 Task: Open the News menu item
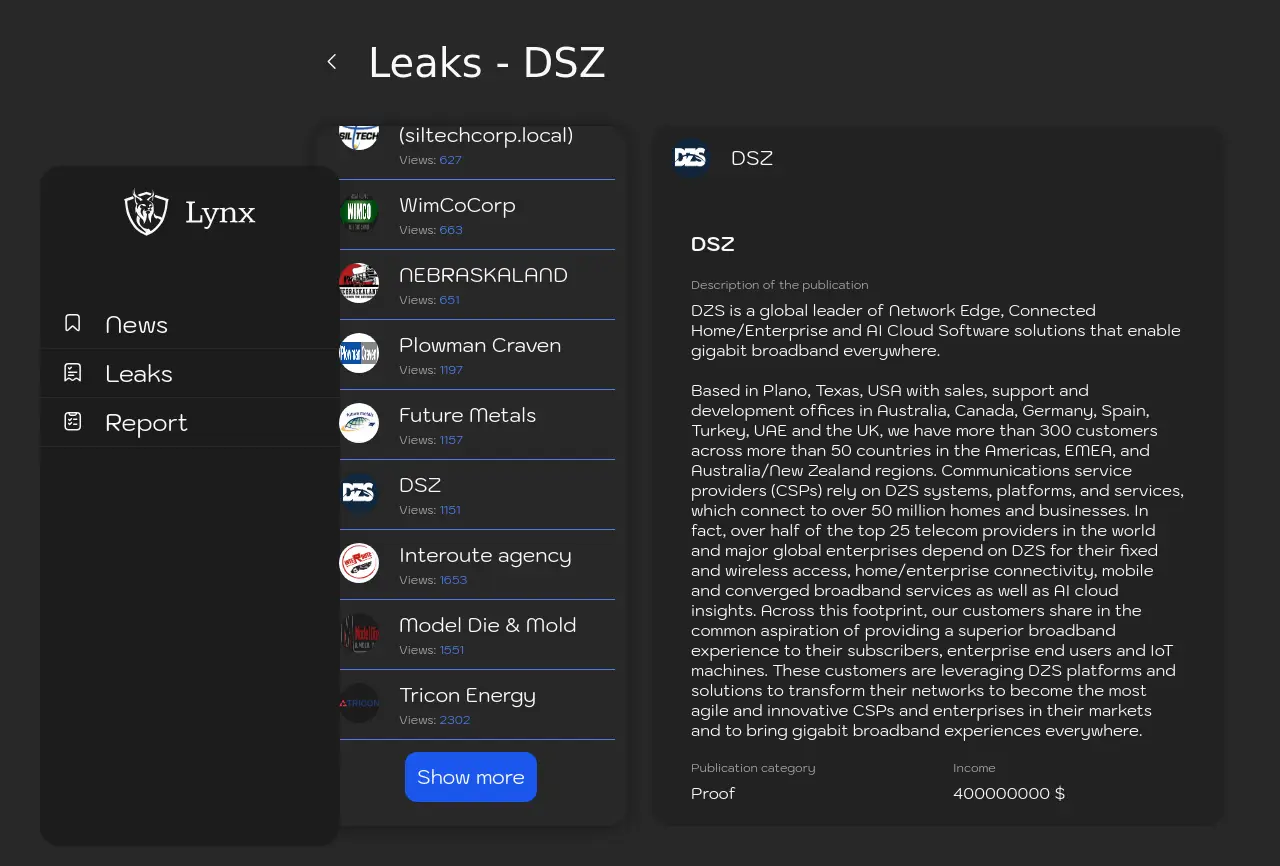(137, 325)
